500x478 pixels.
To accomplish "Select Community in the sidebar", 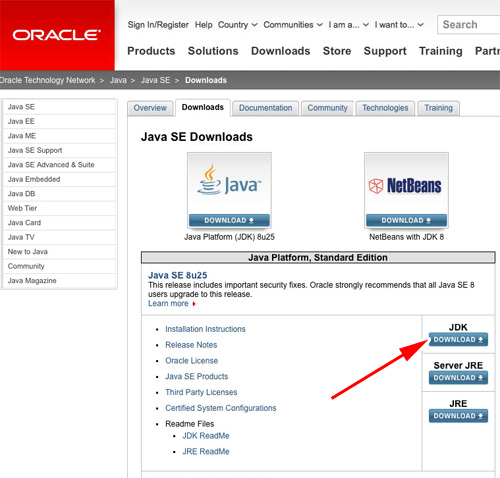I will (x=59, y=266).
